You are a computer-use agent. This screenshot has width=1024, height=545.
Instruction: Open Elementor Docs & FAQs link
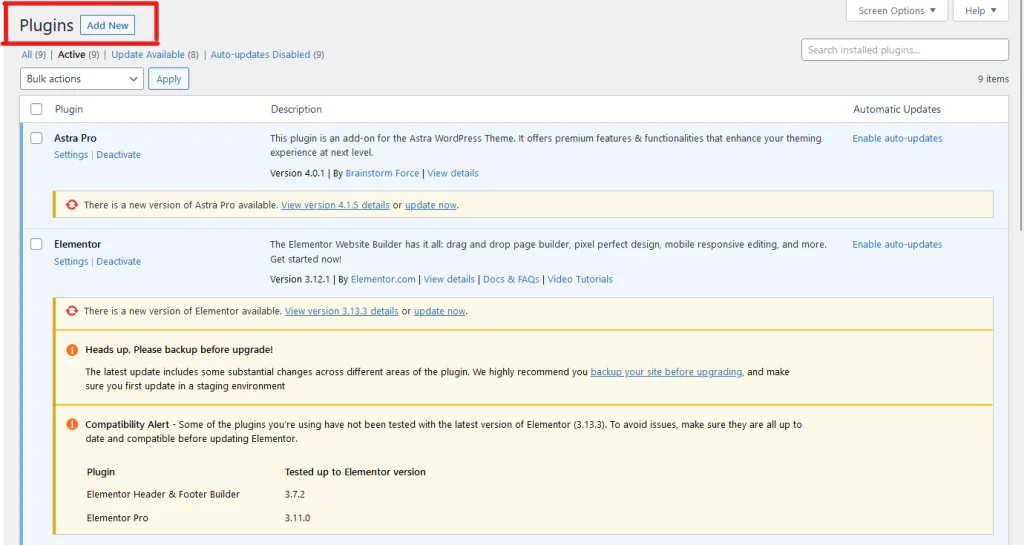coord(511,279)
